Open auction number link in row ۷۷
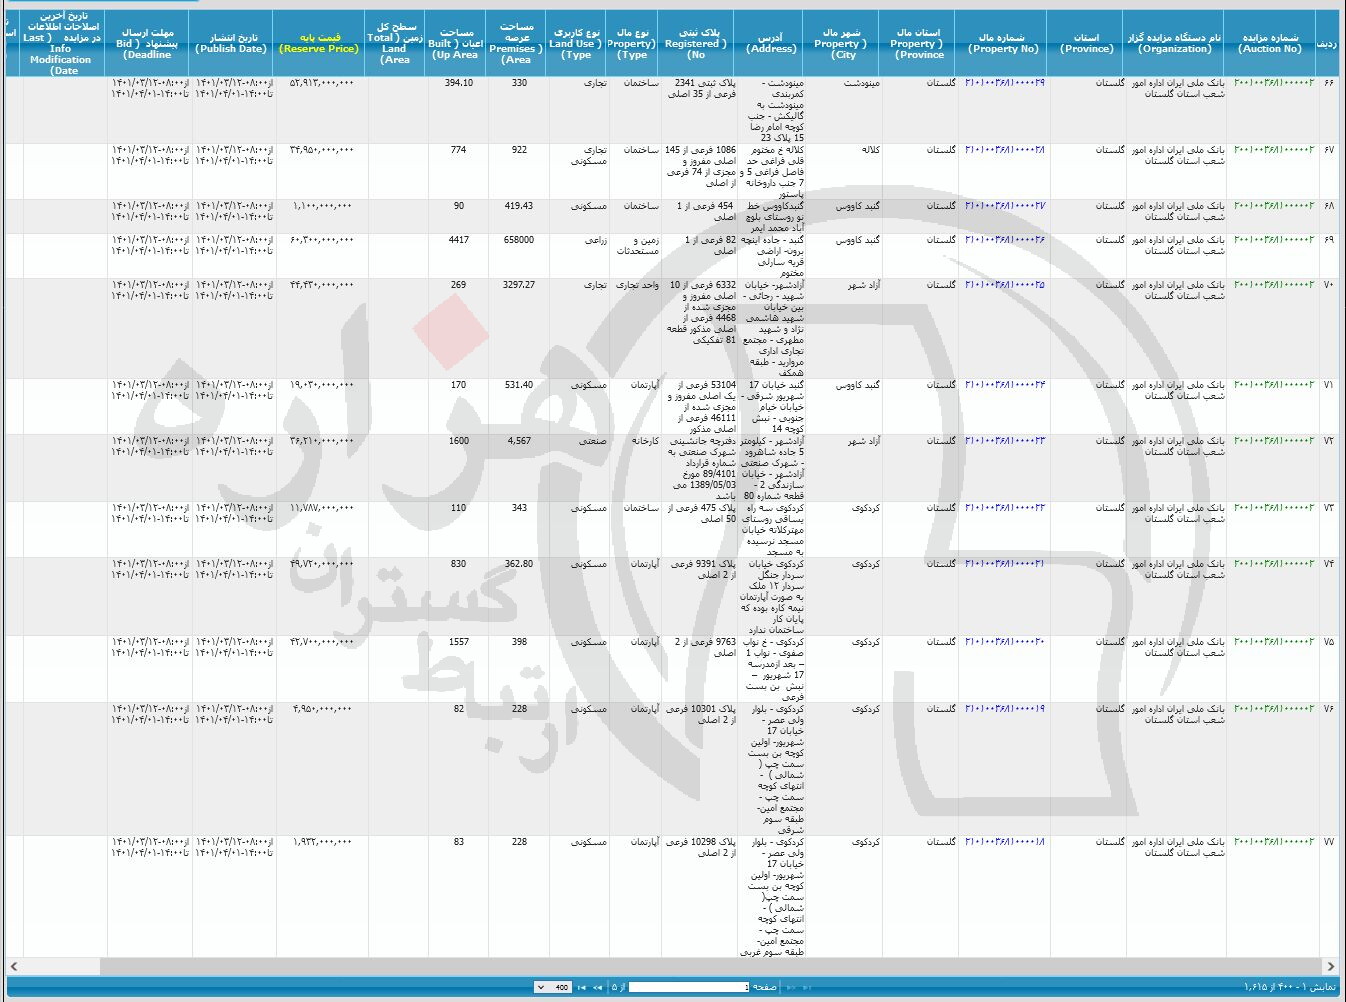The width and height of the screenshot is (1346, 1002). 1273,842
